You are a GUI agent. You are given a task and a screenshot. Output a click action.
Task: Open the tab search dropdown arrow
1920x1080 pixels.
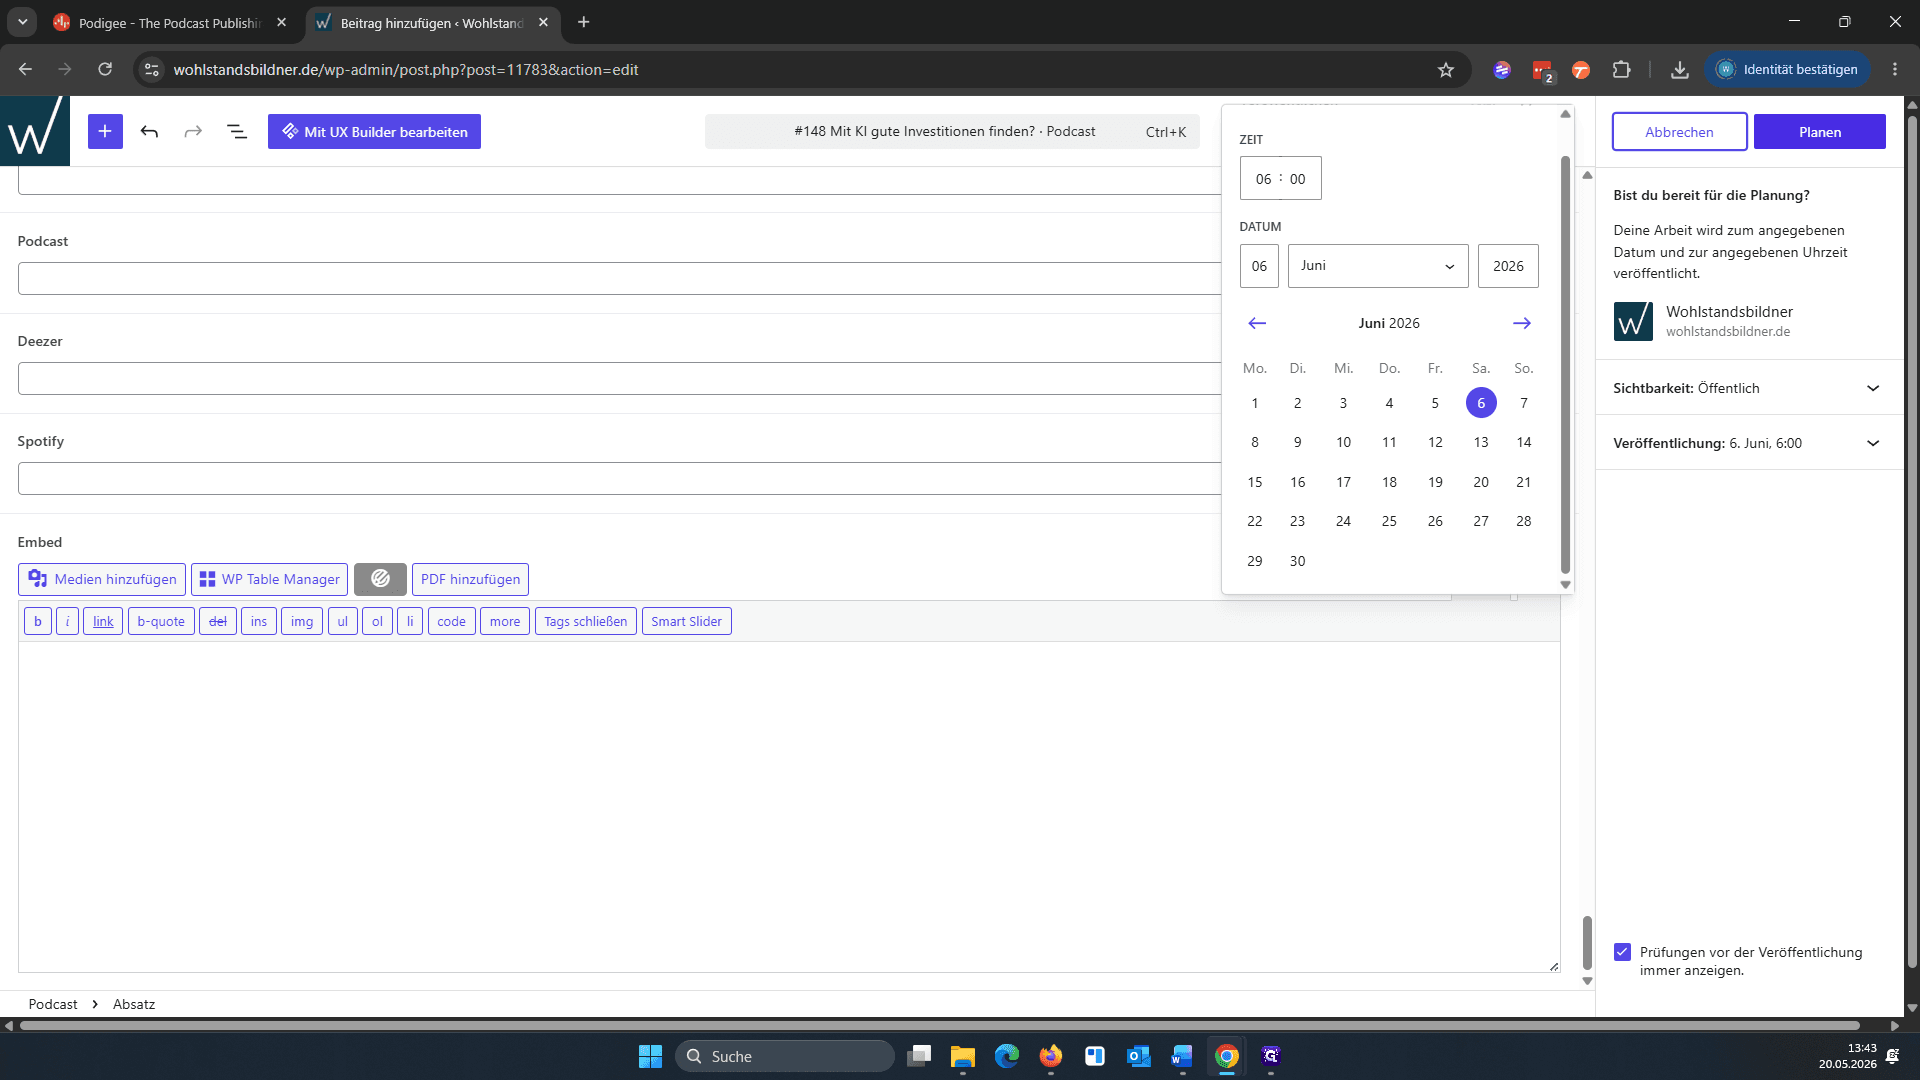(x=22, y=22)
